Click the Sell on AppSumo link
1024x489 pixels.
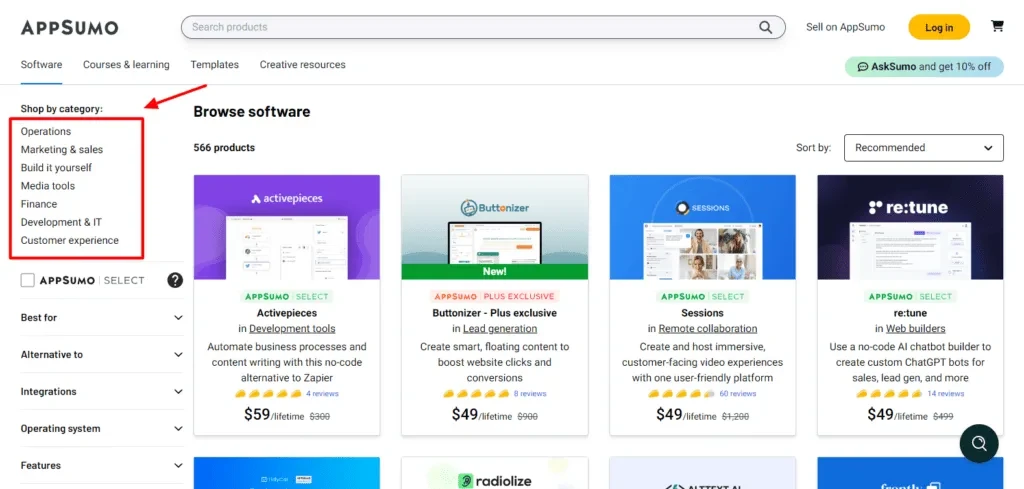[846, 27]
